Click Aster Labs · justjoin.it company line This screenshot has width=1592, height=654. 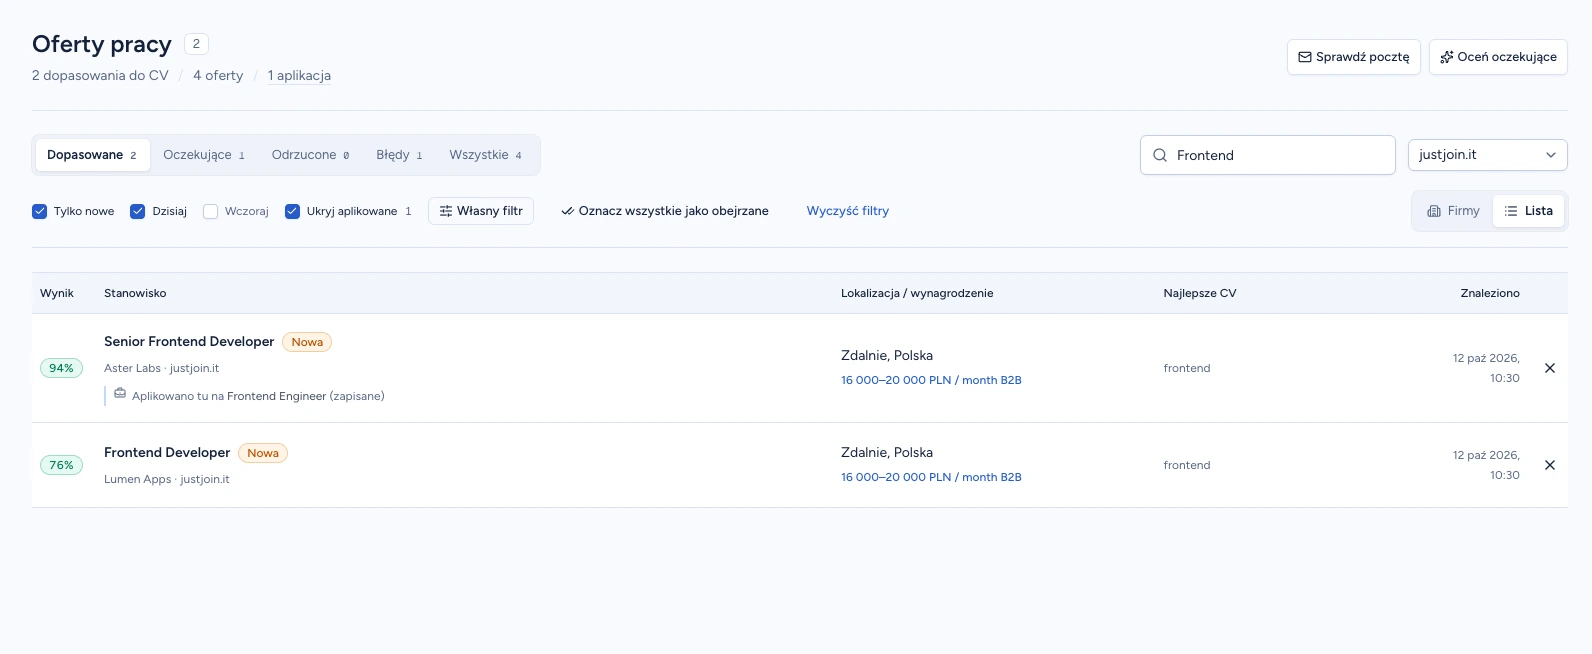pos(161,368)
